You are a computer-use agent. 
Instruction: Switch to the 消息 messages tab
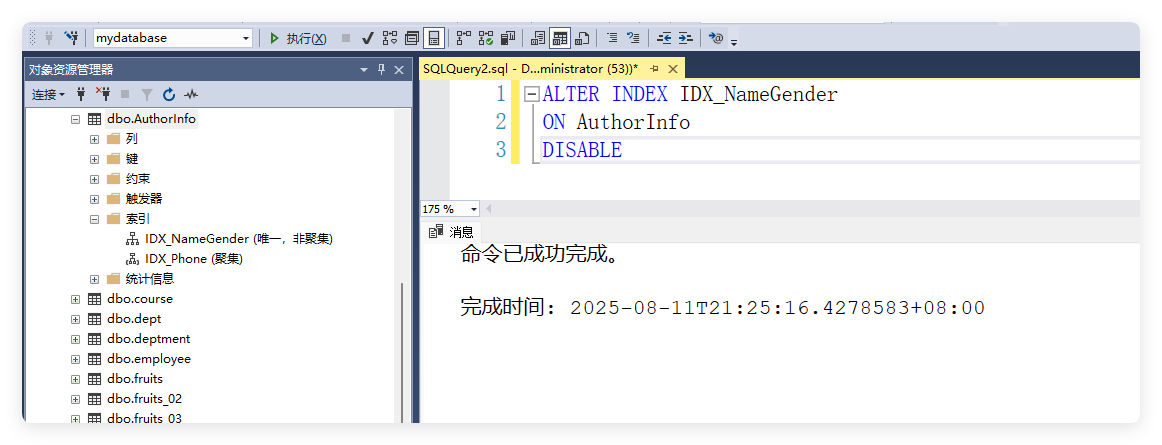coord(451,232)
